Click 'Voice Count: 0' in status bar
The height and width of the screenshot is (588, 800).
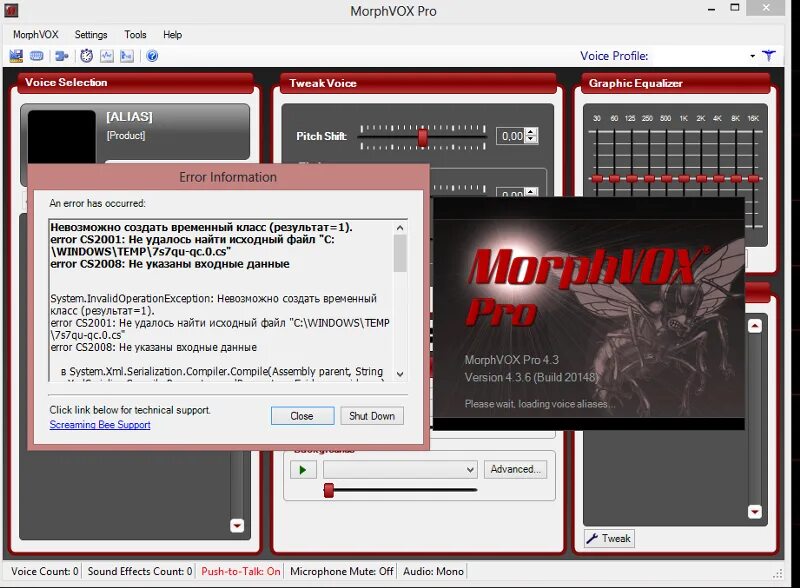click(45, 571)
